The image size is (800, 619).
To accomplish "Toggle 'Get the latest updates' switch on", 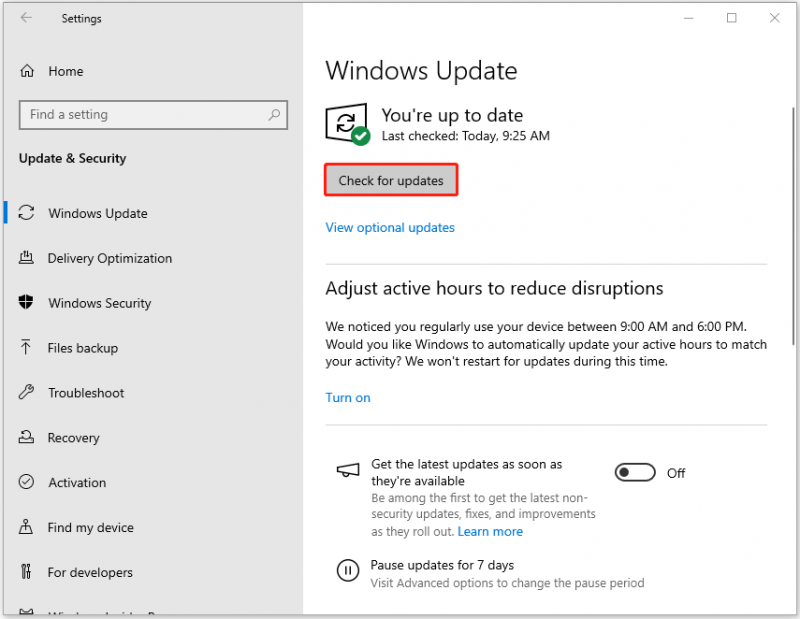I will click(x=635, y=473).
